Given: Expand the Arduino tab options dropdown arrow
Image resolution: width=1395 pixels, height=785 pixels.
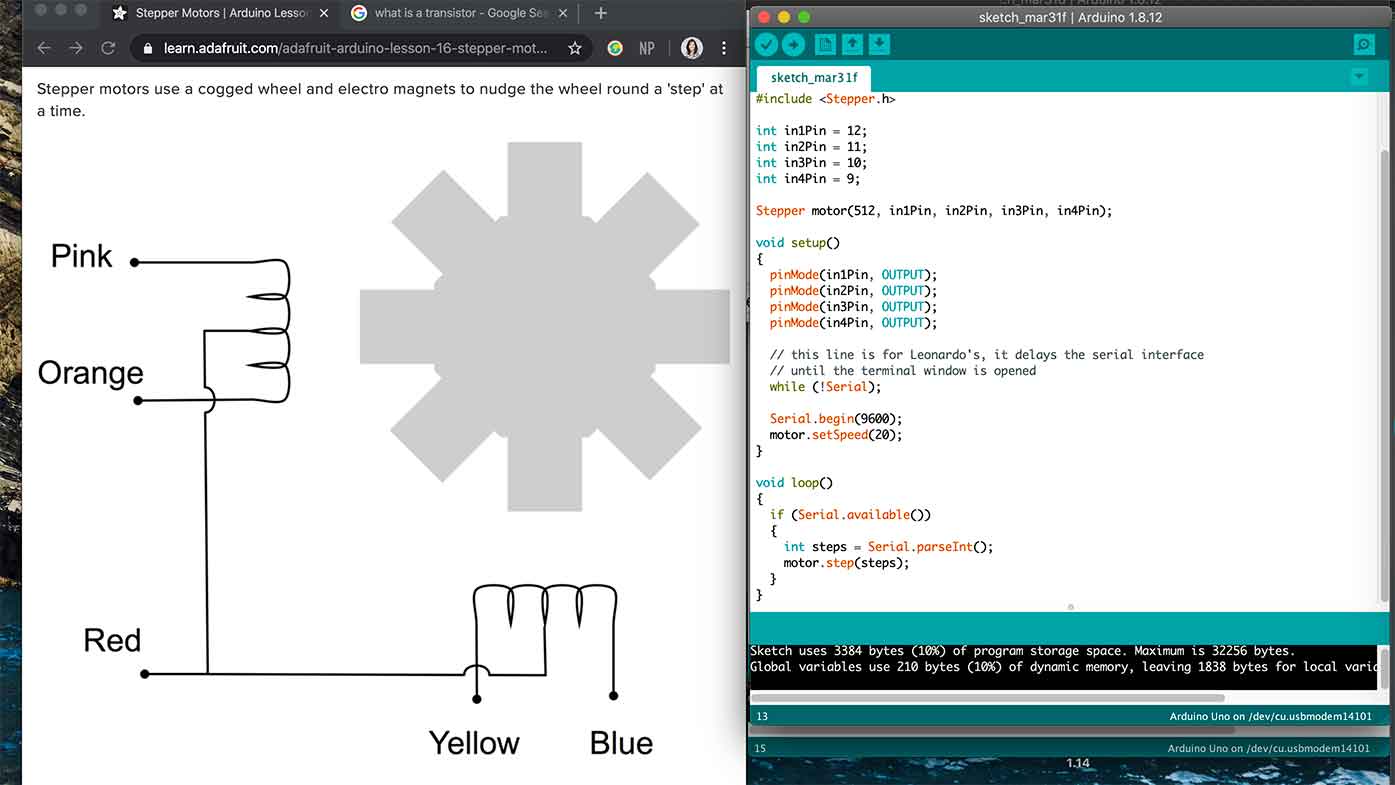Looking at the screenshot, I should tap(1358, 77).
